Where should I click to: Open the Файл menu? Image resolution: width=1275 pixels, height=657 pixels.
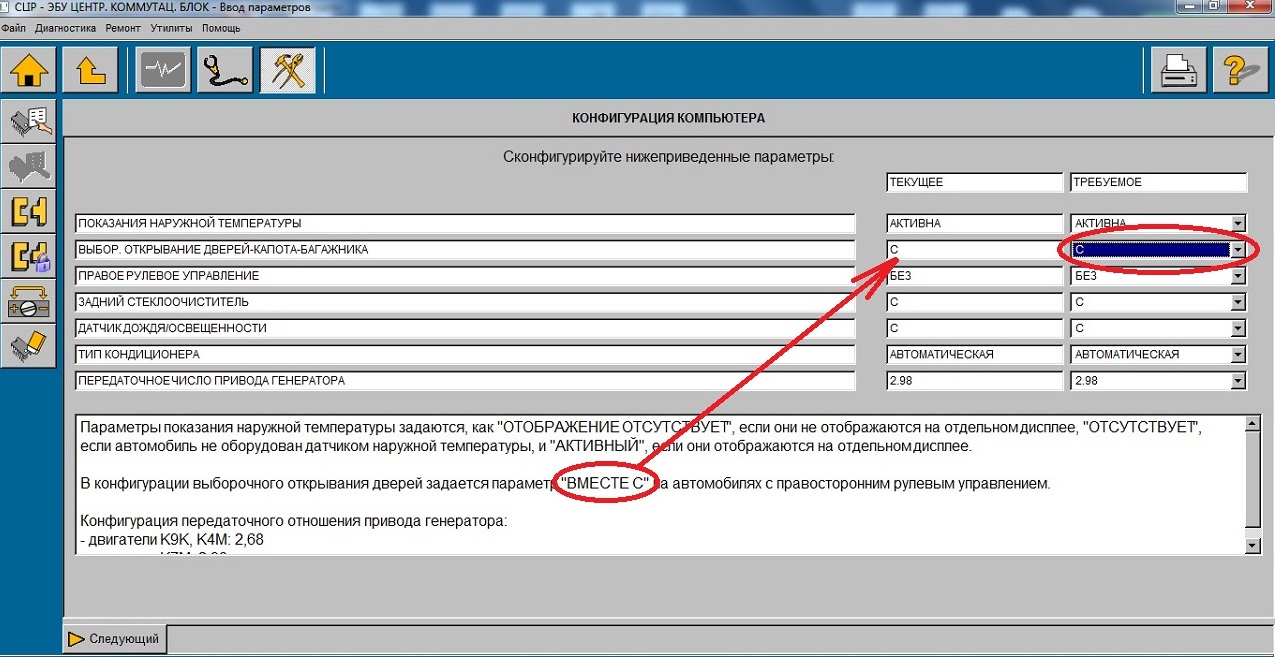[14, 29]
